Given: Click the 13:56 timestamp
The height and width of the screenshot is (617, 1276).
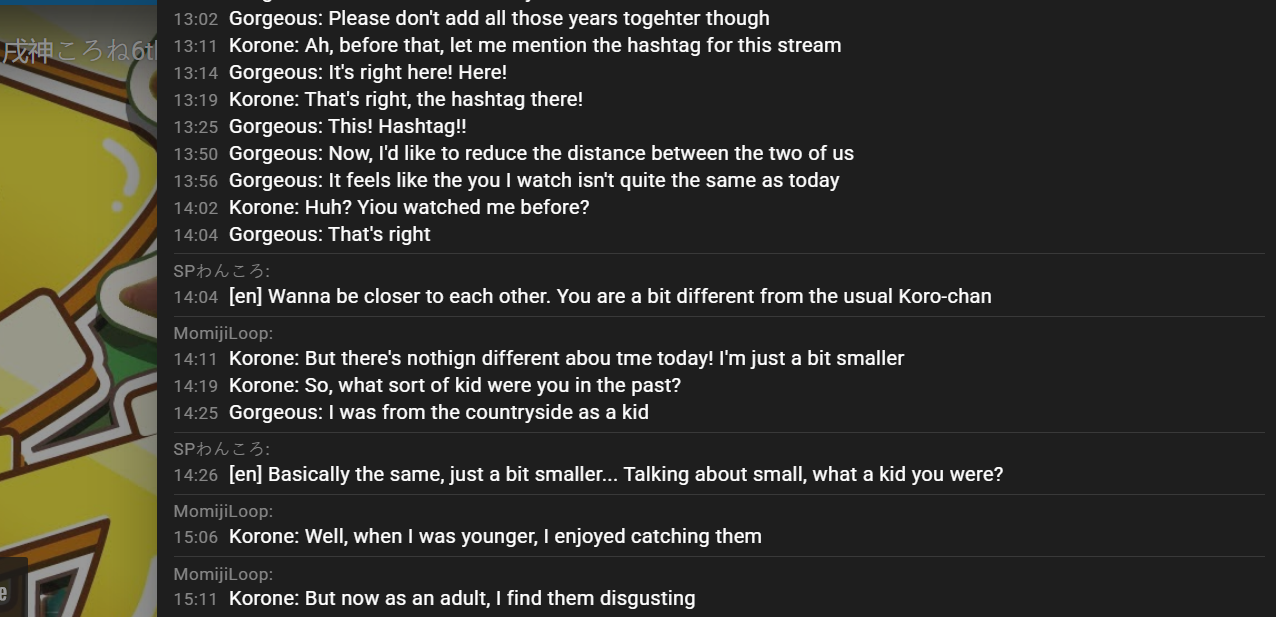Looking at the screenshot, I should click(195, 181).
